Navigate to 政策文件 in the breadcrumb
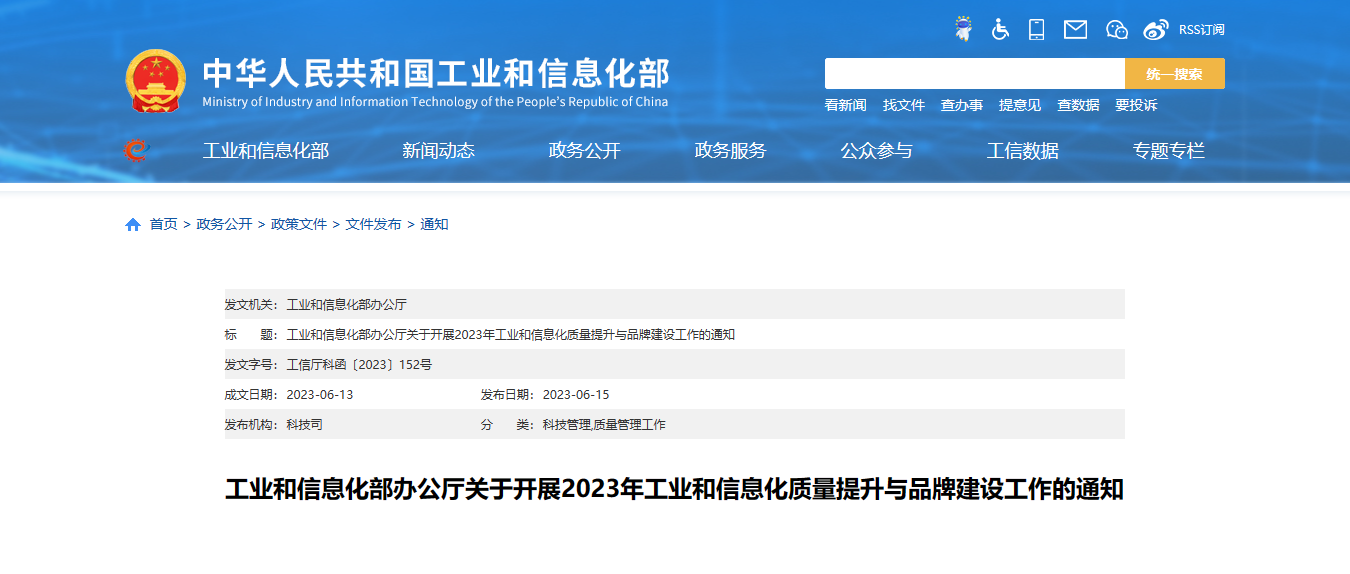The height and width of the screenshot is (574, 1350). 299,225
